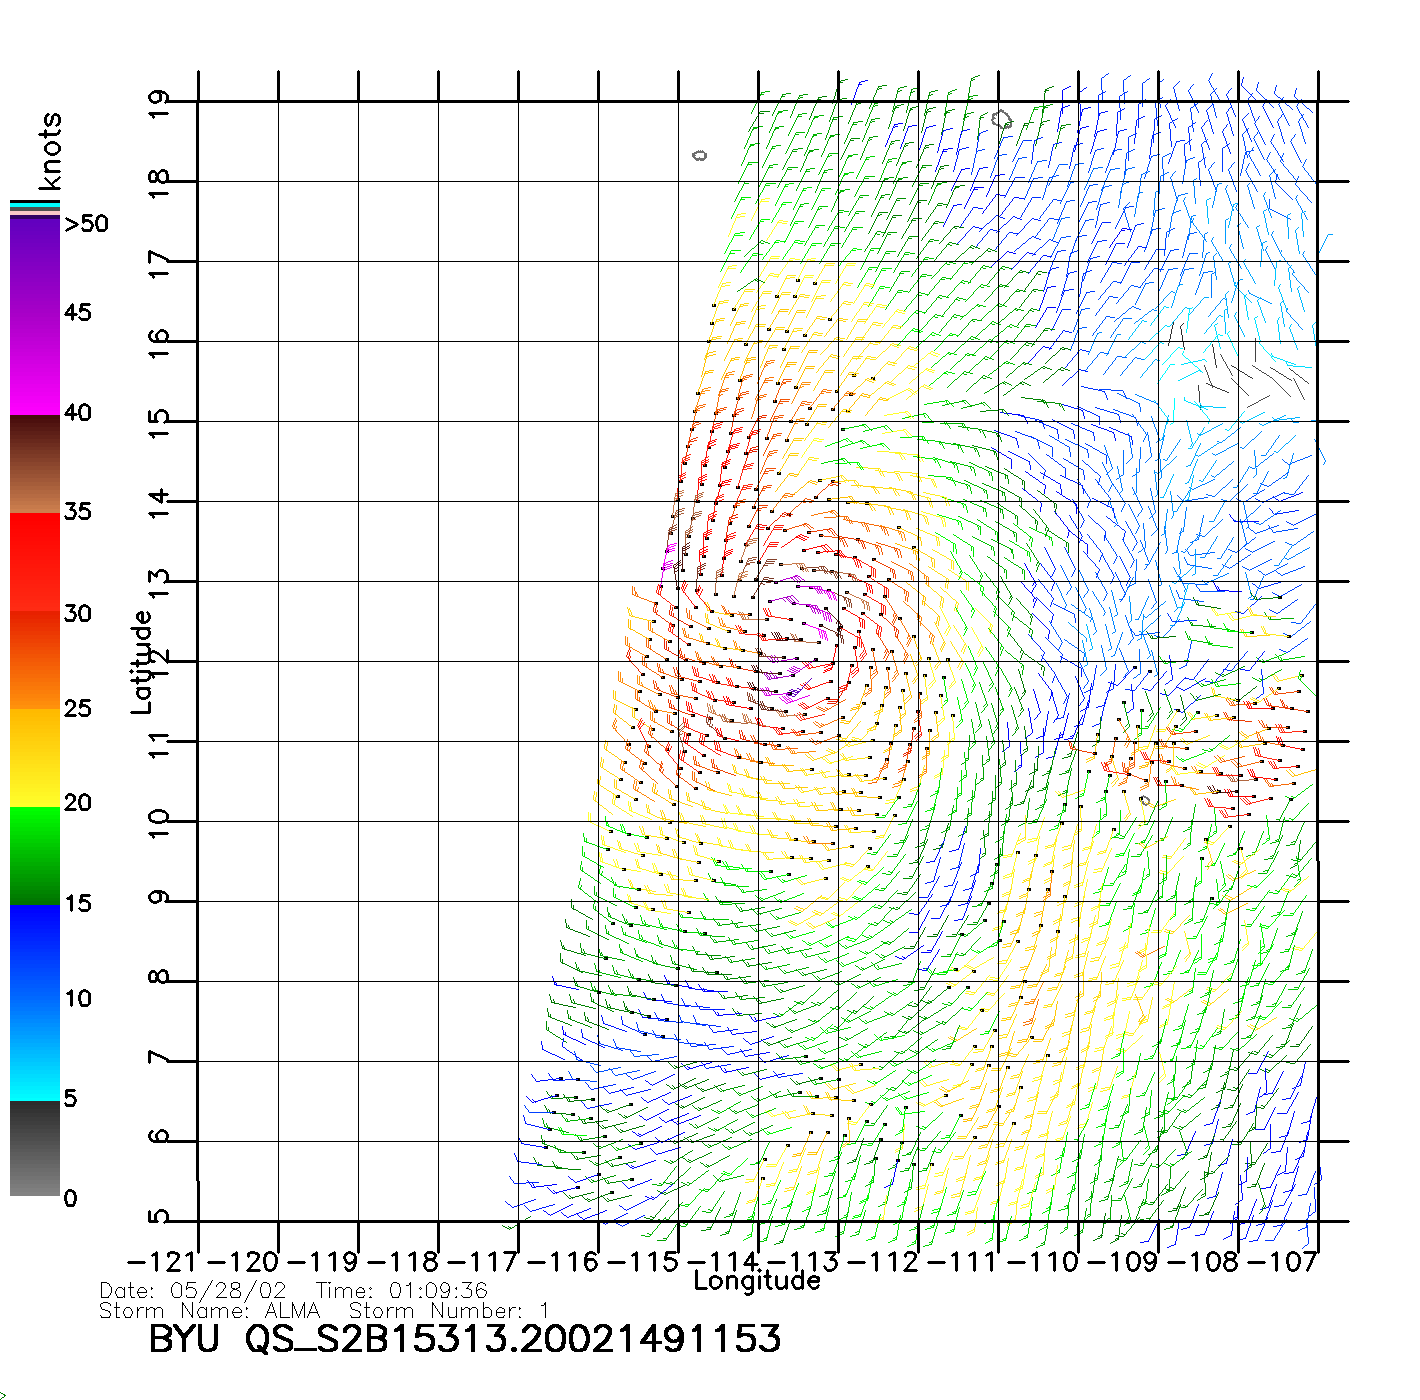This screenshot has height=1400, width=1420.
Task: Click the "Longitude" axis title
Action: (x=757, y=1281)
